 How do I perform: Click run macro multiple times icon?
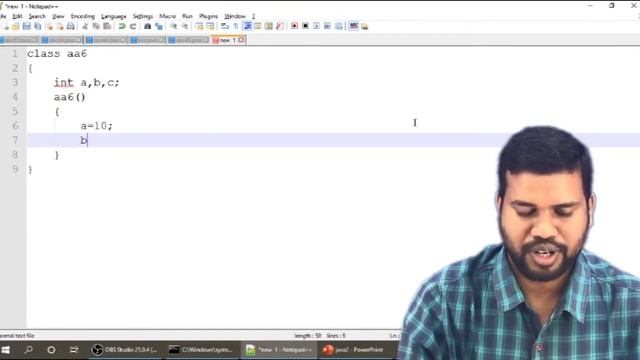coord(327,27)
